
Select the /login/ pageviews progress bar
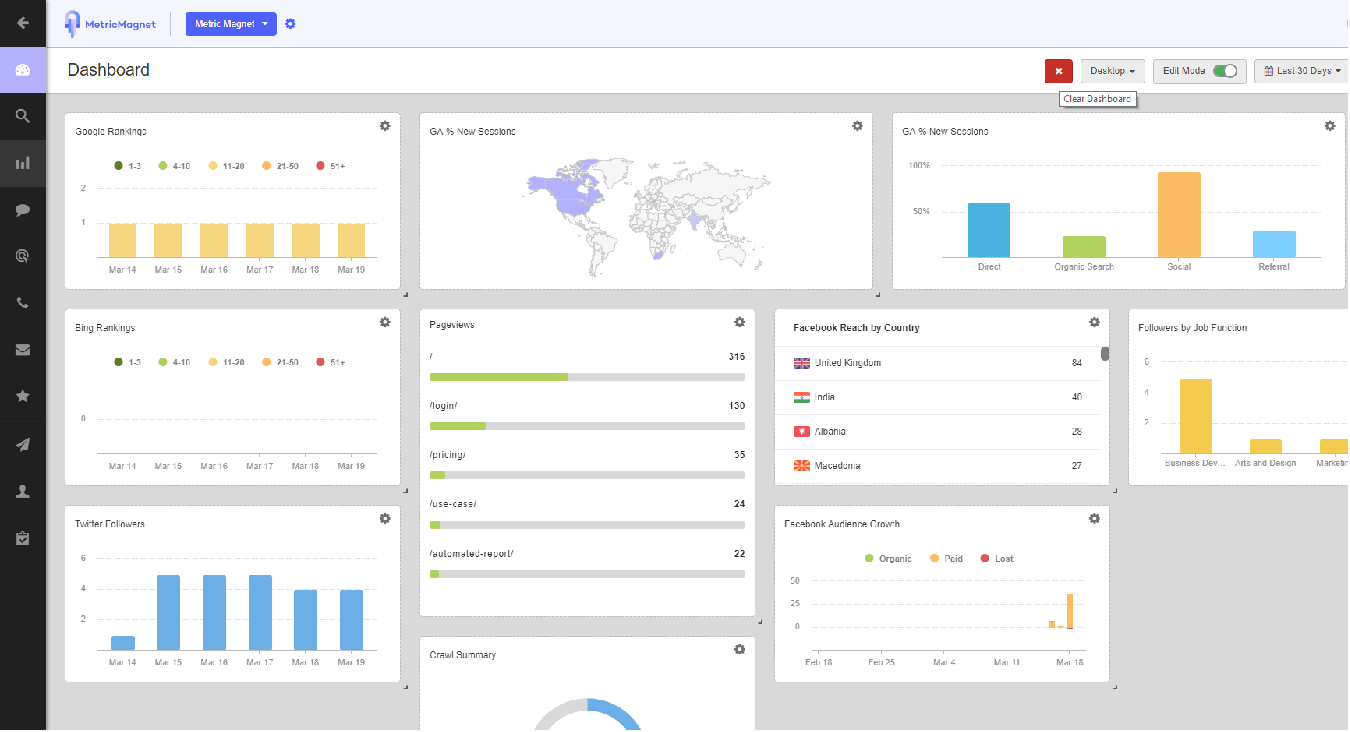[587, 426]
